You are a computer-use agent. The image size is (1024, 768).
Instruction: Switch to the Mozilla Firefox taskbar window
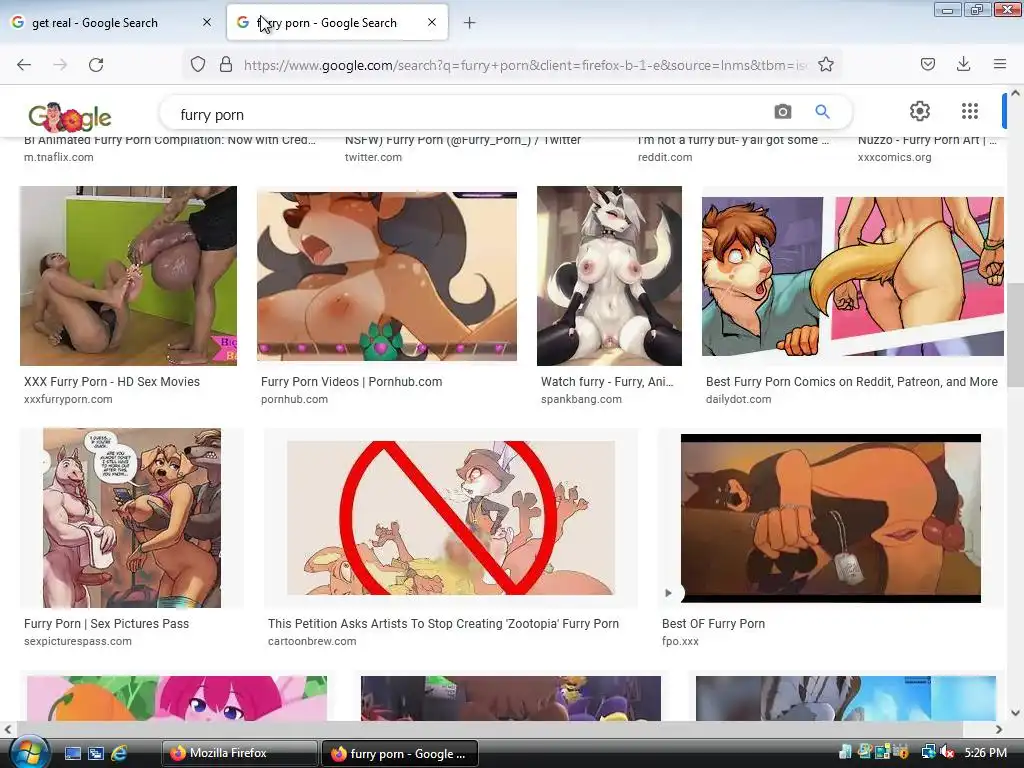point(239,754)
